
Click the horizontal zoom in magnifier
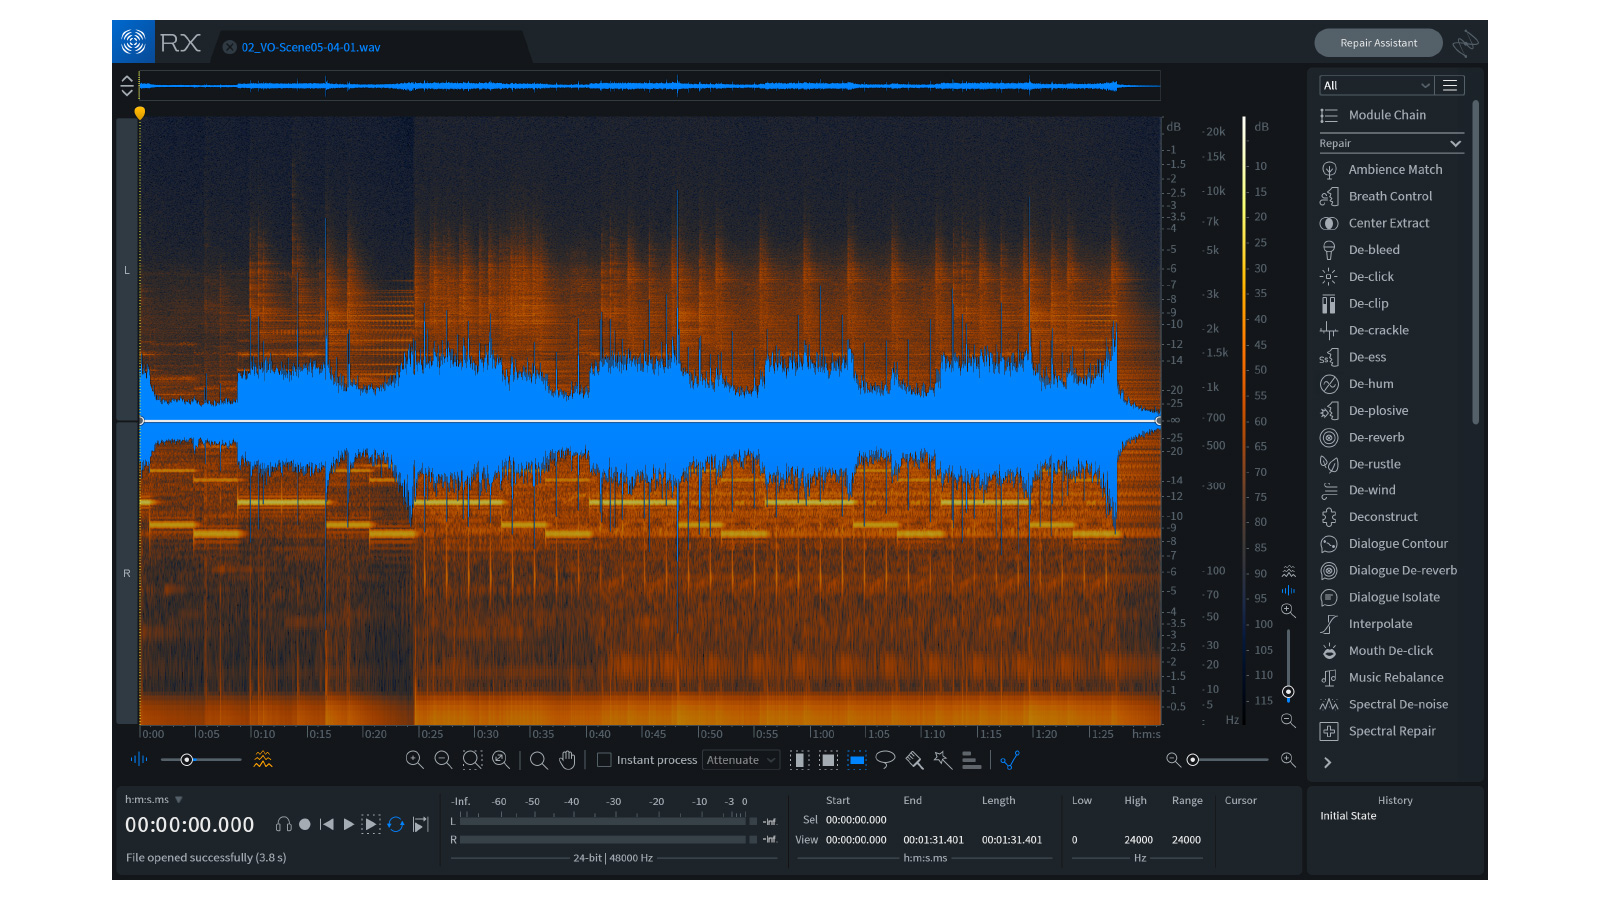[x=1288, y=760]
